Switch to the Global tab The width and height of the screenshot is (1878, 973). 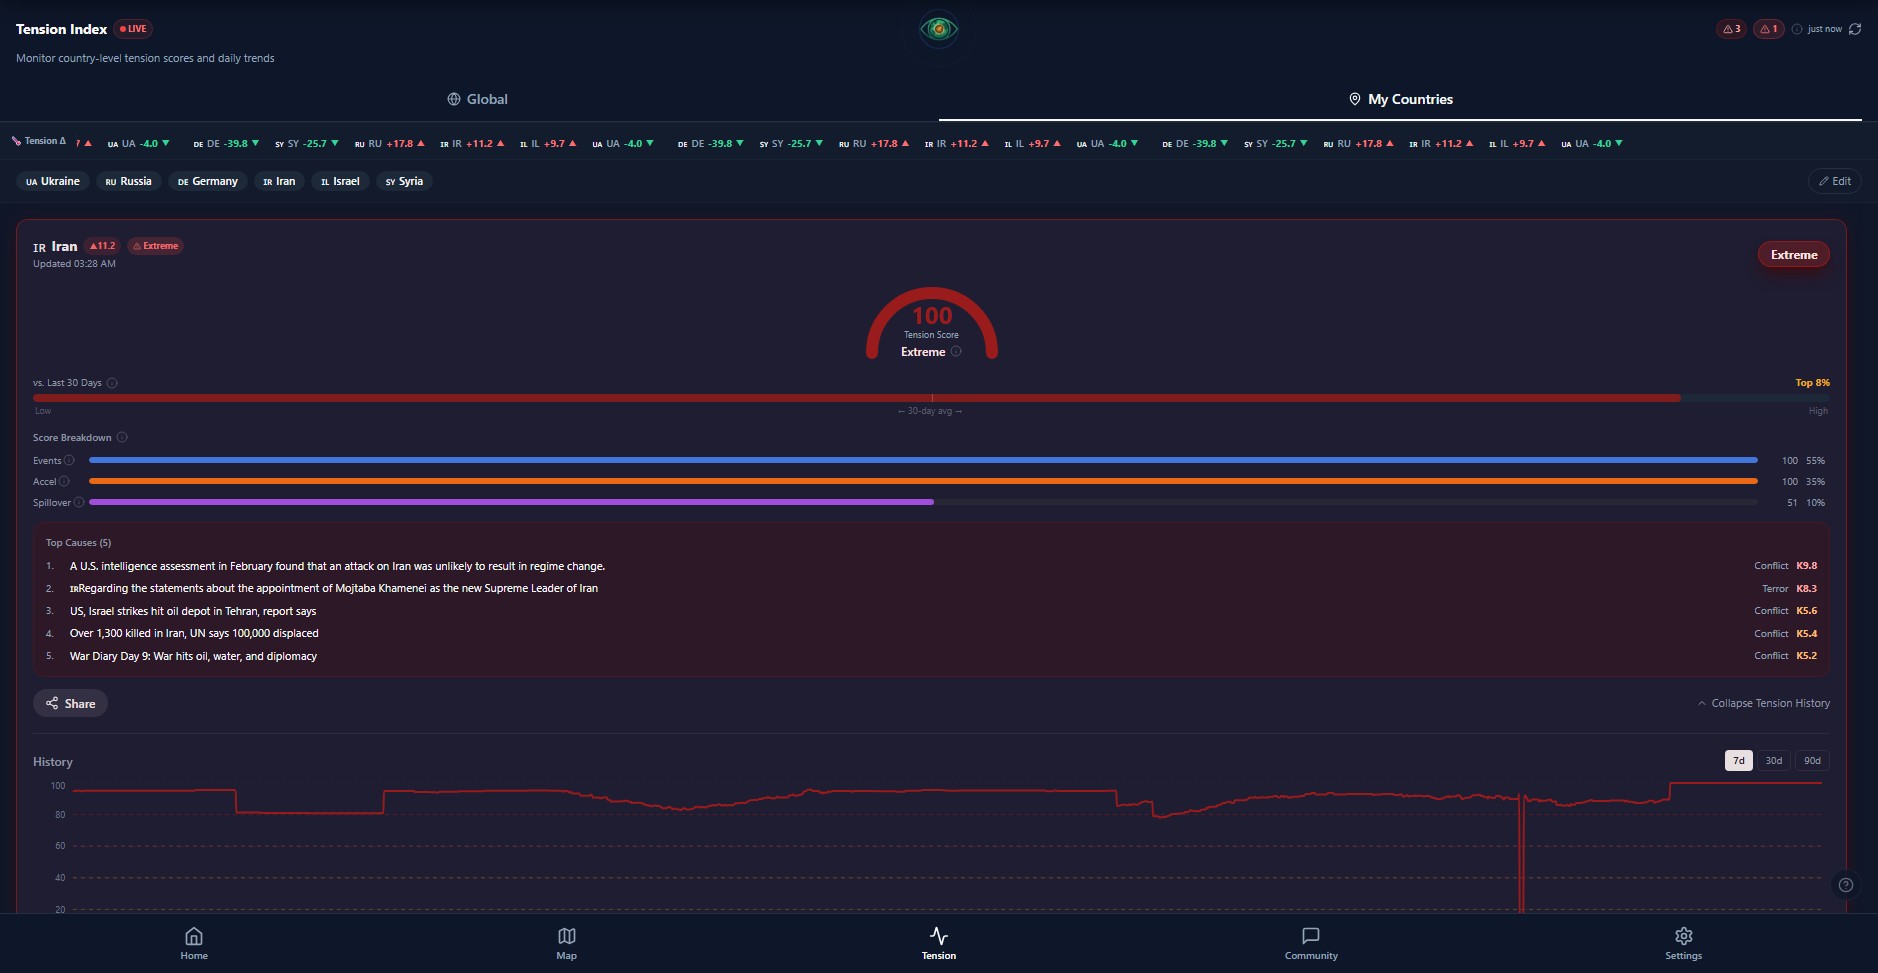tap(477, 99)
